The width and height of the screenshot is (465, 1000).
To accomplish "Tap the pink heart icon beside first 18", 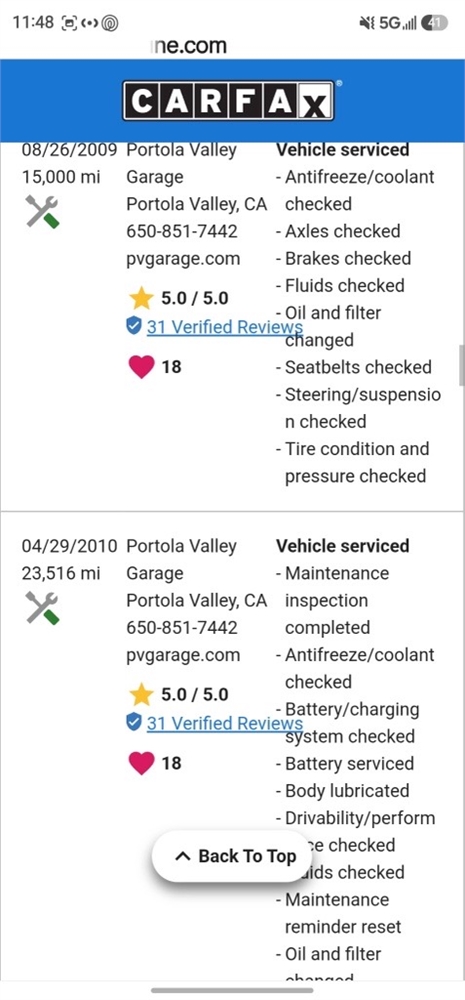I will (x=142, y=367).
